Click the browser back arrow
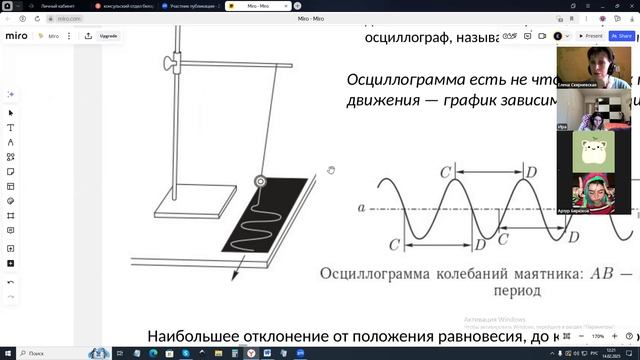This screenshot has height=360, width=640. point(8,19)
